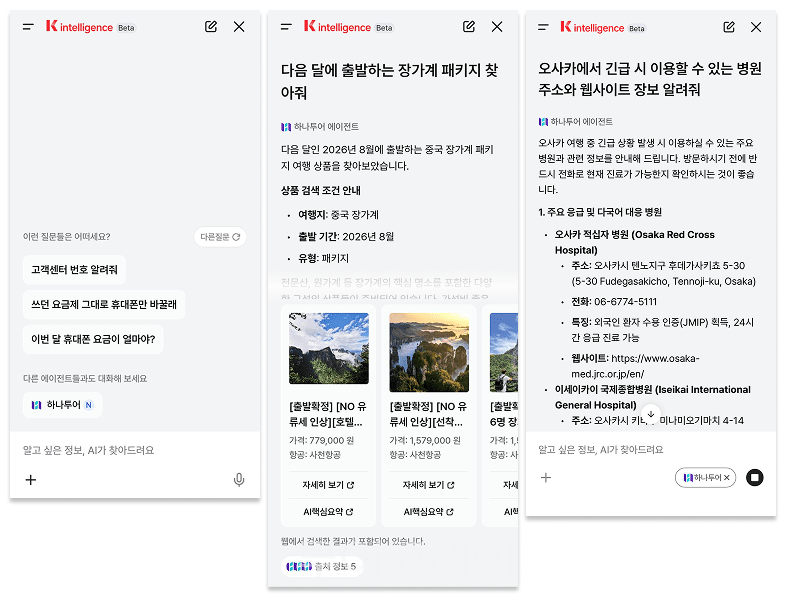Select suggestion 고객센터 번호 알려줘
Viewport: 786px width, 596px height.
tap(74, 270)
